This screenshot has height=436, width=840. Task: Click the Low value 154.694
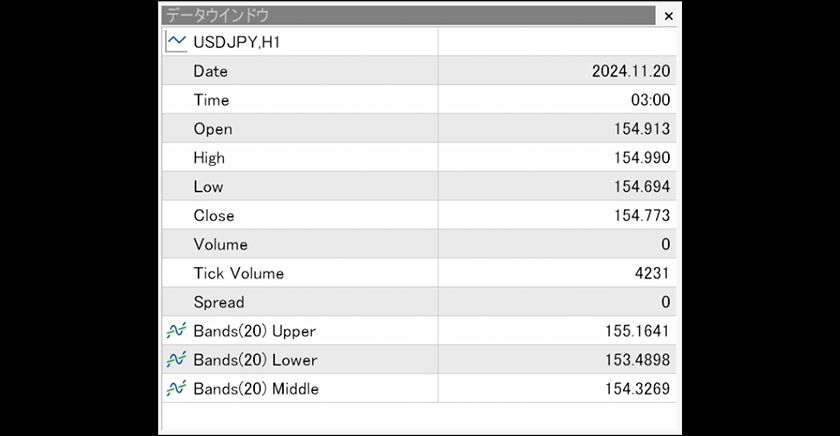tap(642, 187)
